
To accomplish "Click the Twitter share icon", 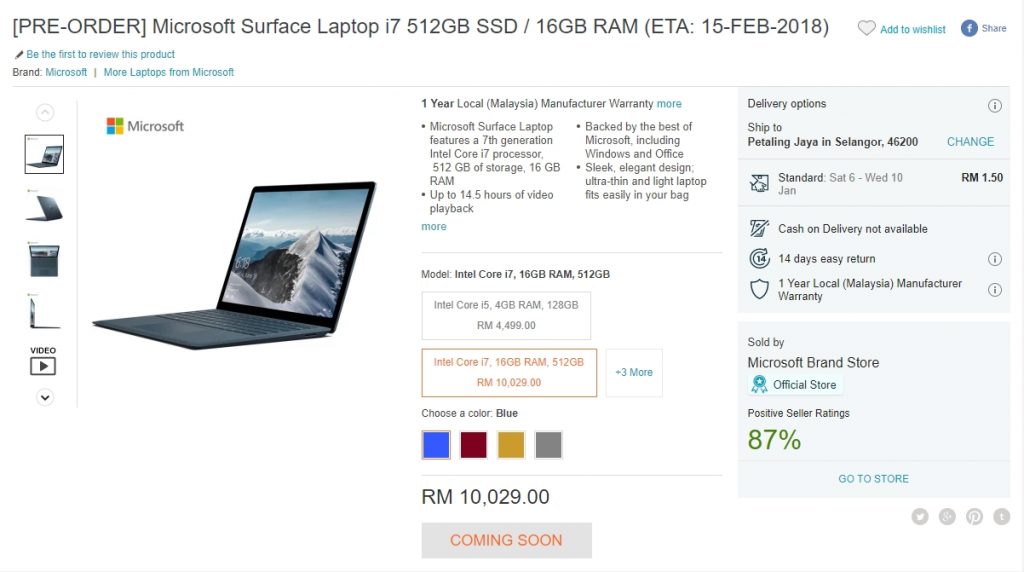I will (x=920, y=517).
